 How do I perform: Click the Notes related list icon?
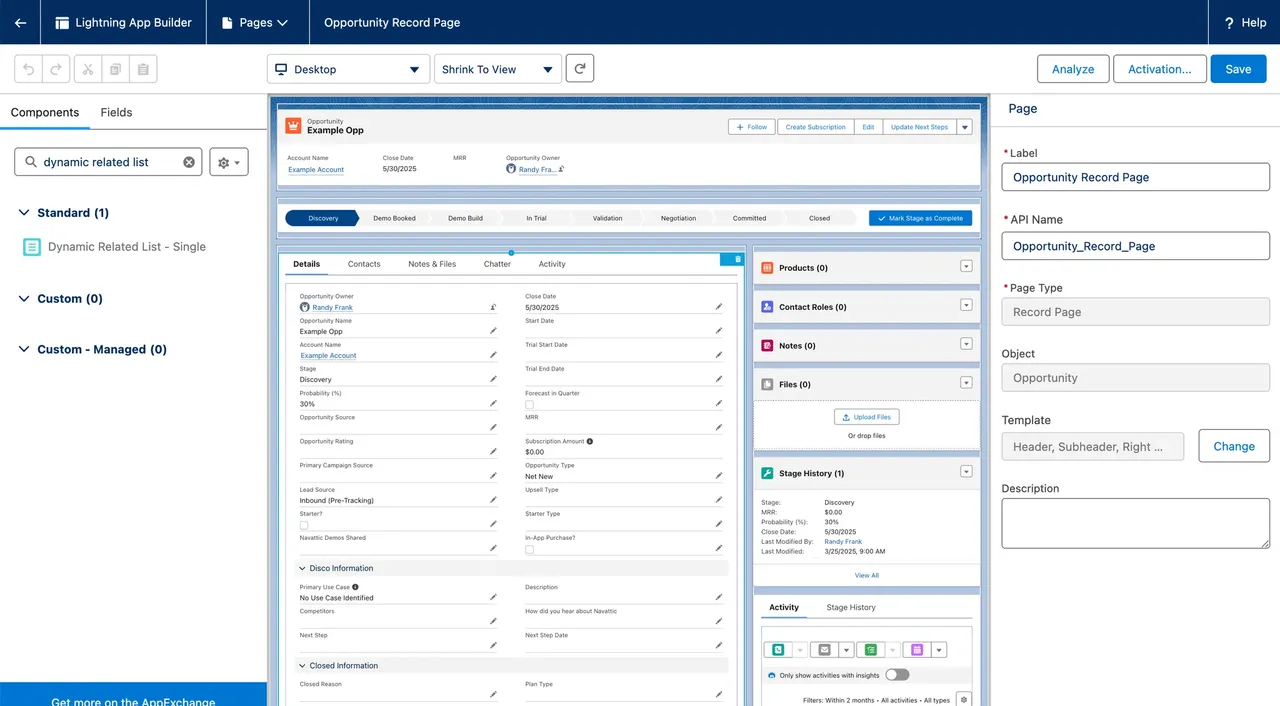767,346
